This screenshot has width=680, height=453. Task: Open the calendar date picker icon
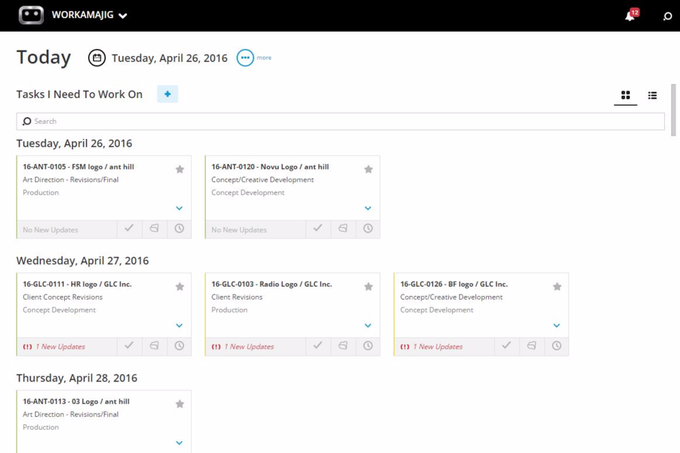click(x=97, y=58)
